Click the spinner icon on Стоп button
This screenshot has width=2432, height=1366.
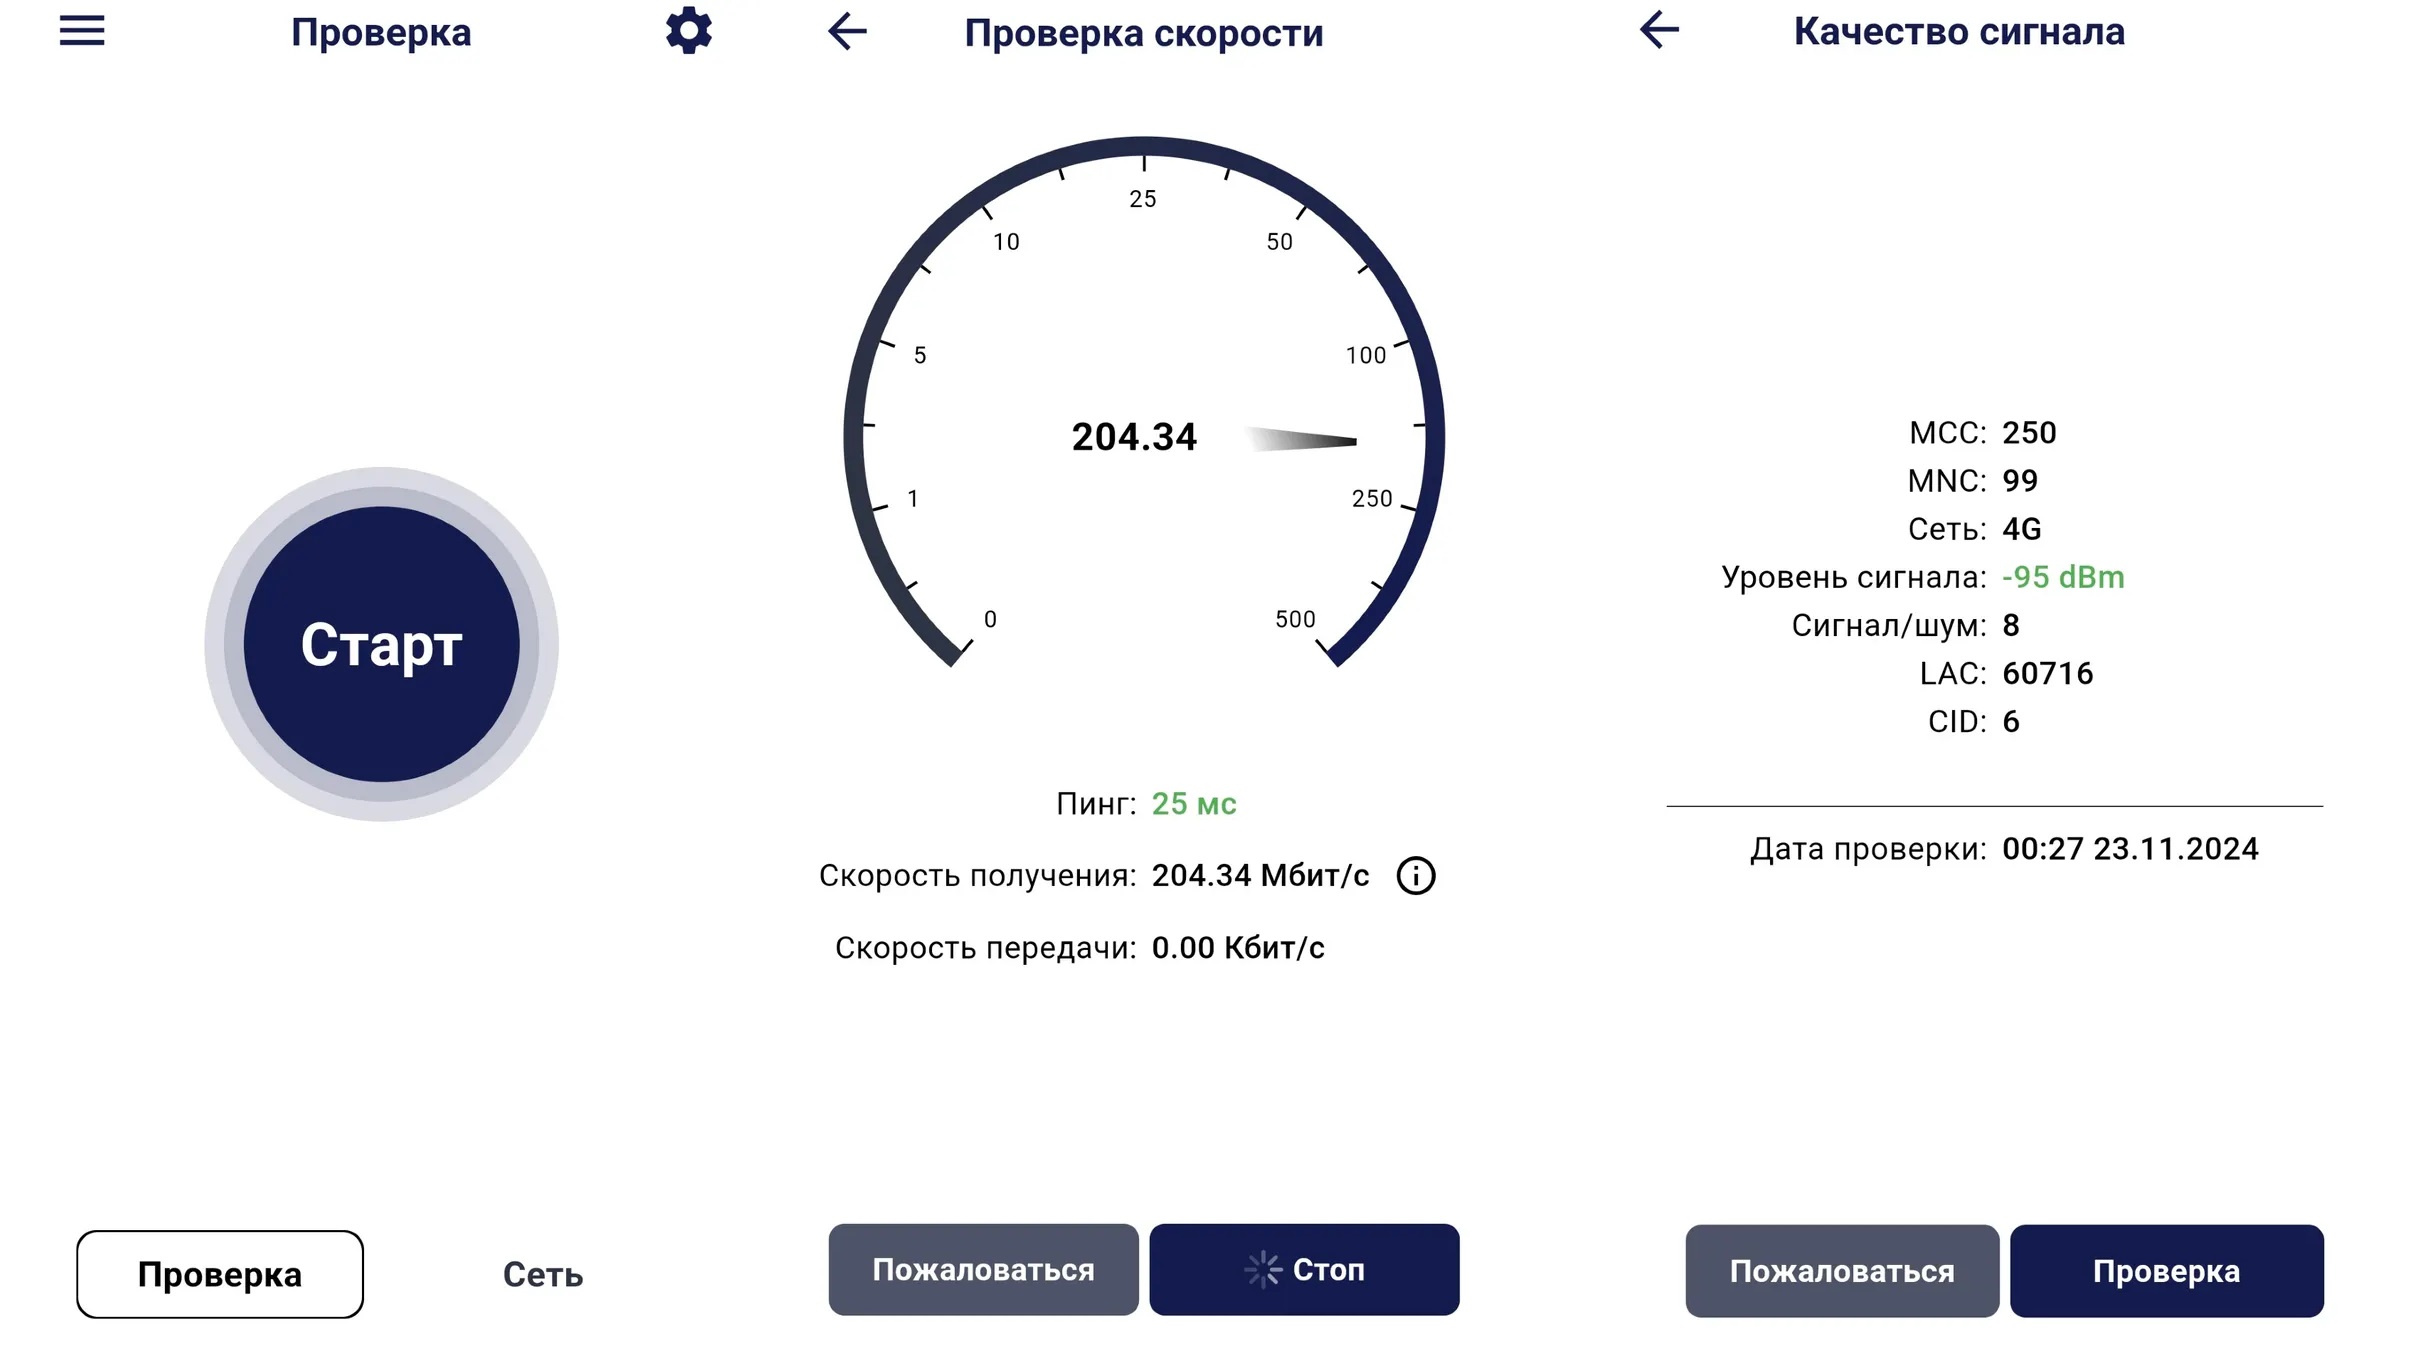click(1263, 1270)
